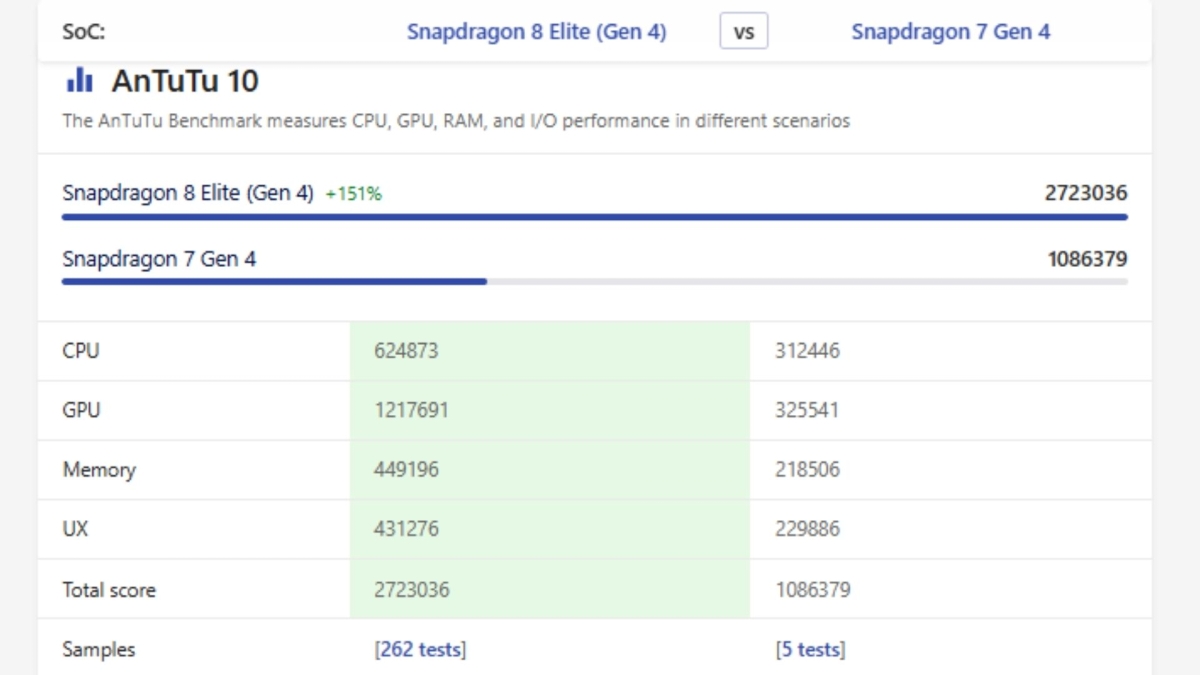Select the Total score row label

(x=109, y=589)
